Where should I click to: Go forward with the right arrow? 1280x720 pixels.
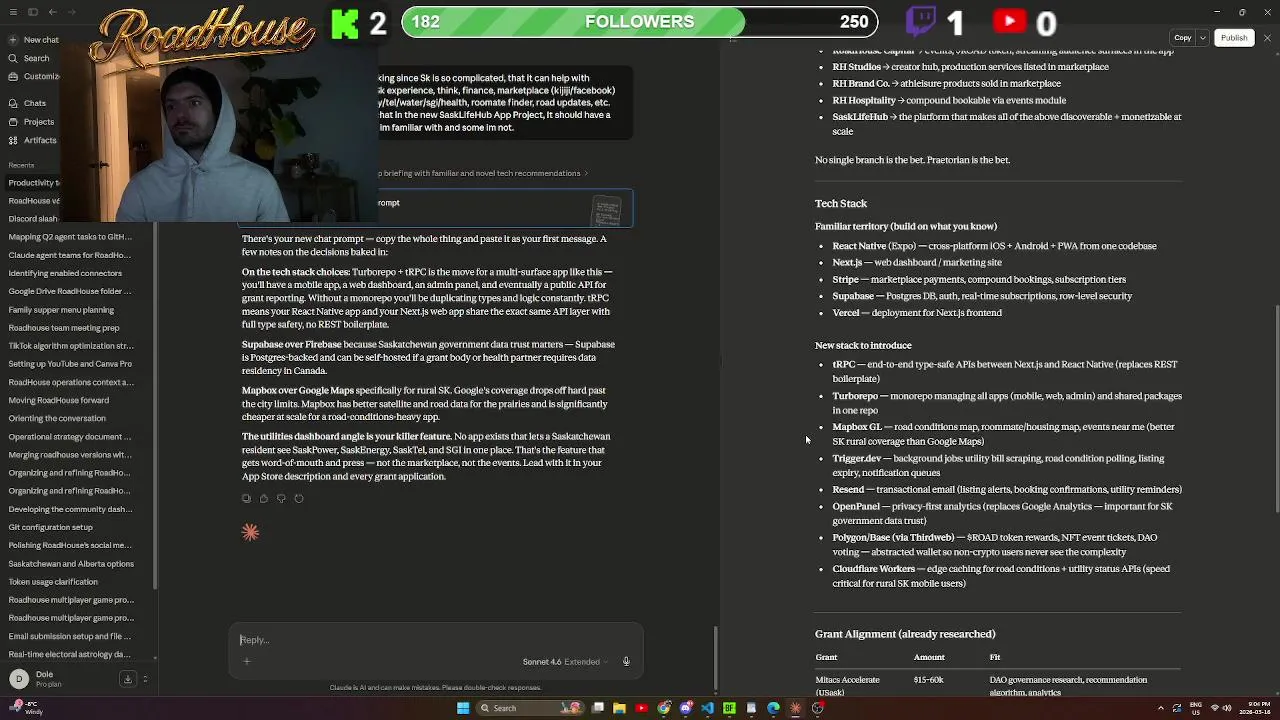[71, 12]
